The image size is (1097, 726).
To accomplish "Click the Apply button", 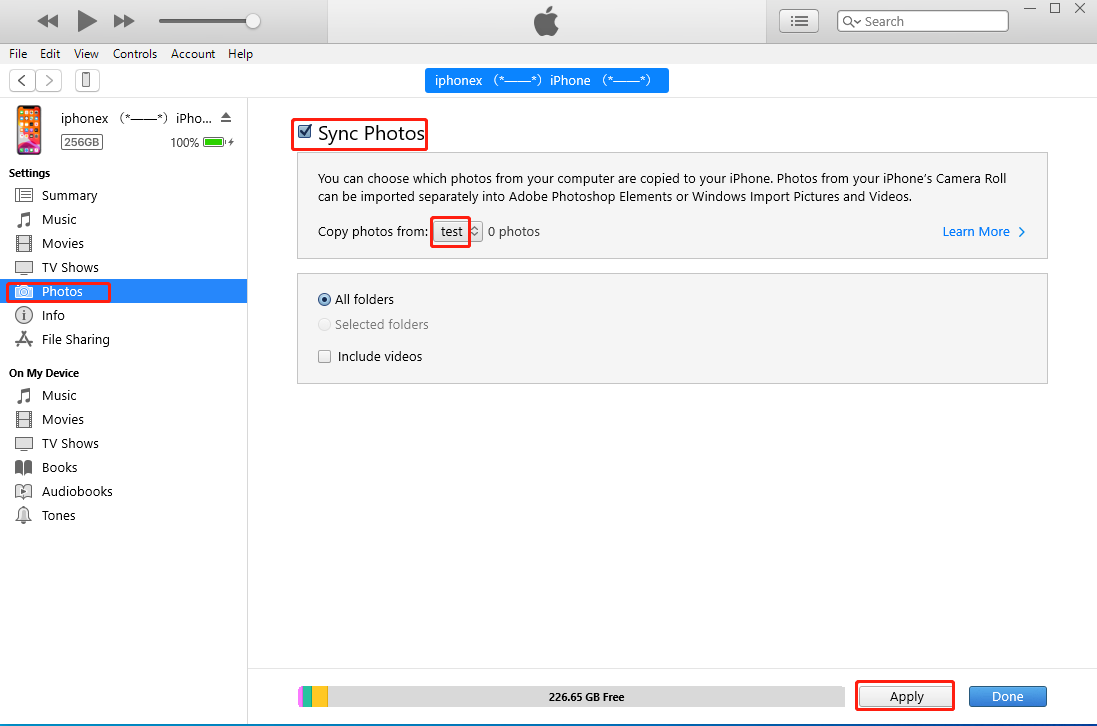I will [x=906, y=697].
